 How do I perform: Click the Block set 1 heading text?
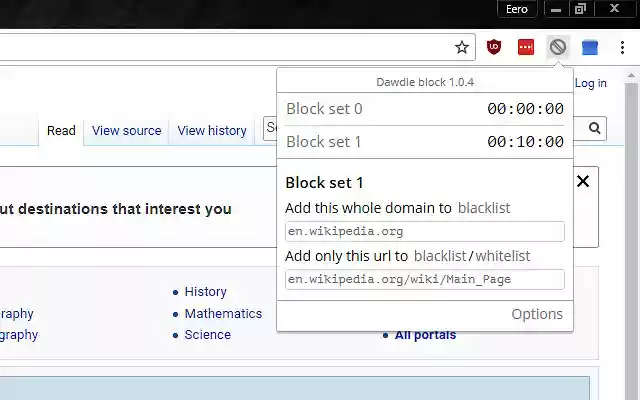324,183
